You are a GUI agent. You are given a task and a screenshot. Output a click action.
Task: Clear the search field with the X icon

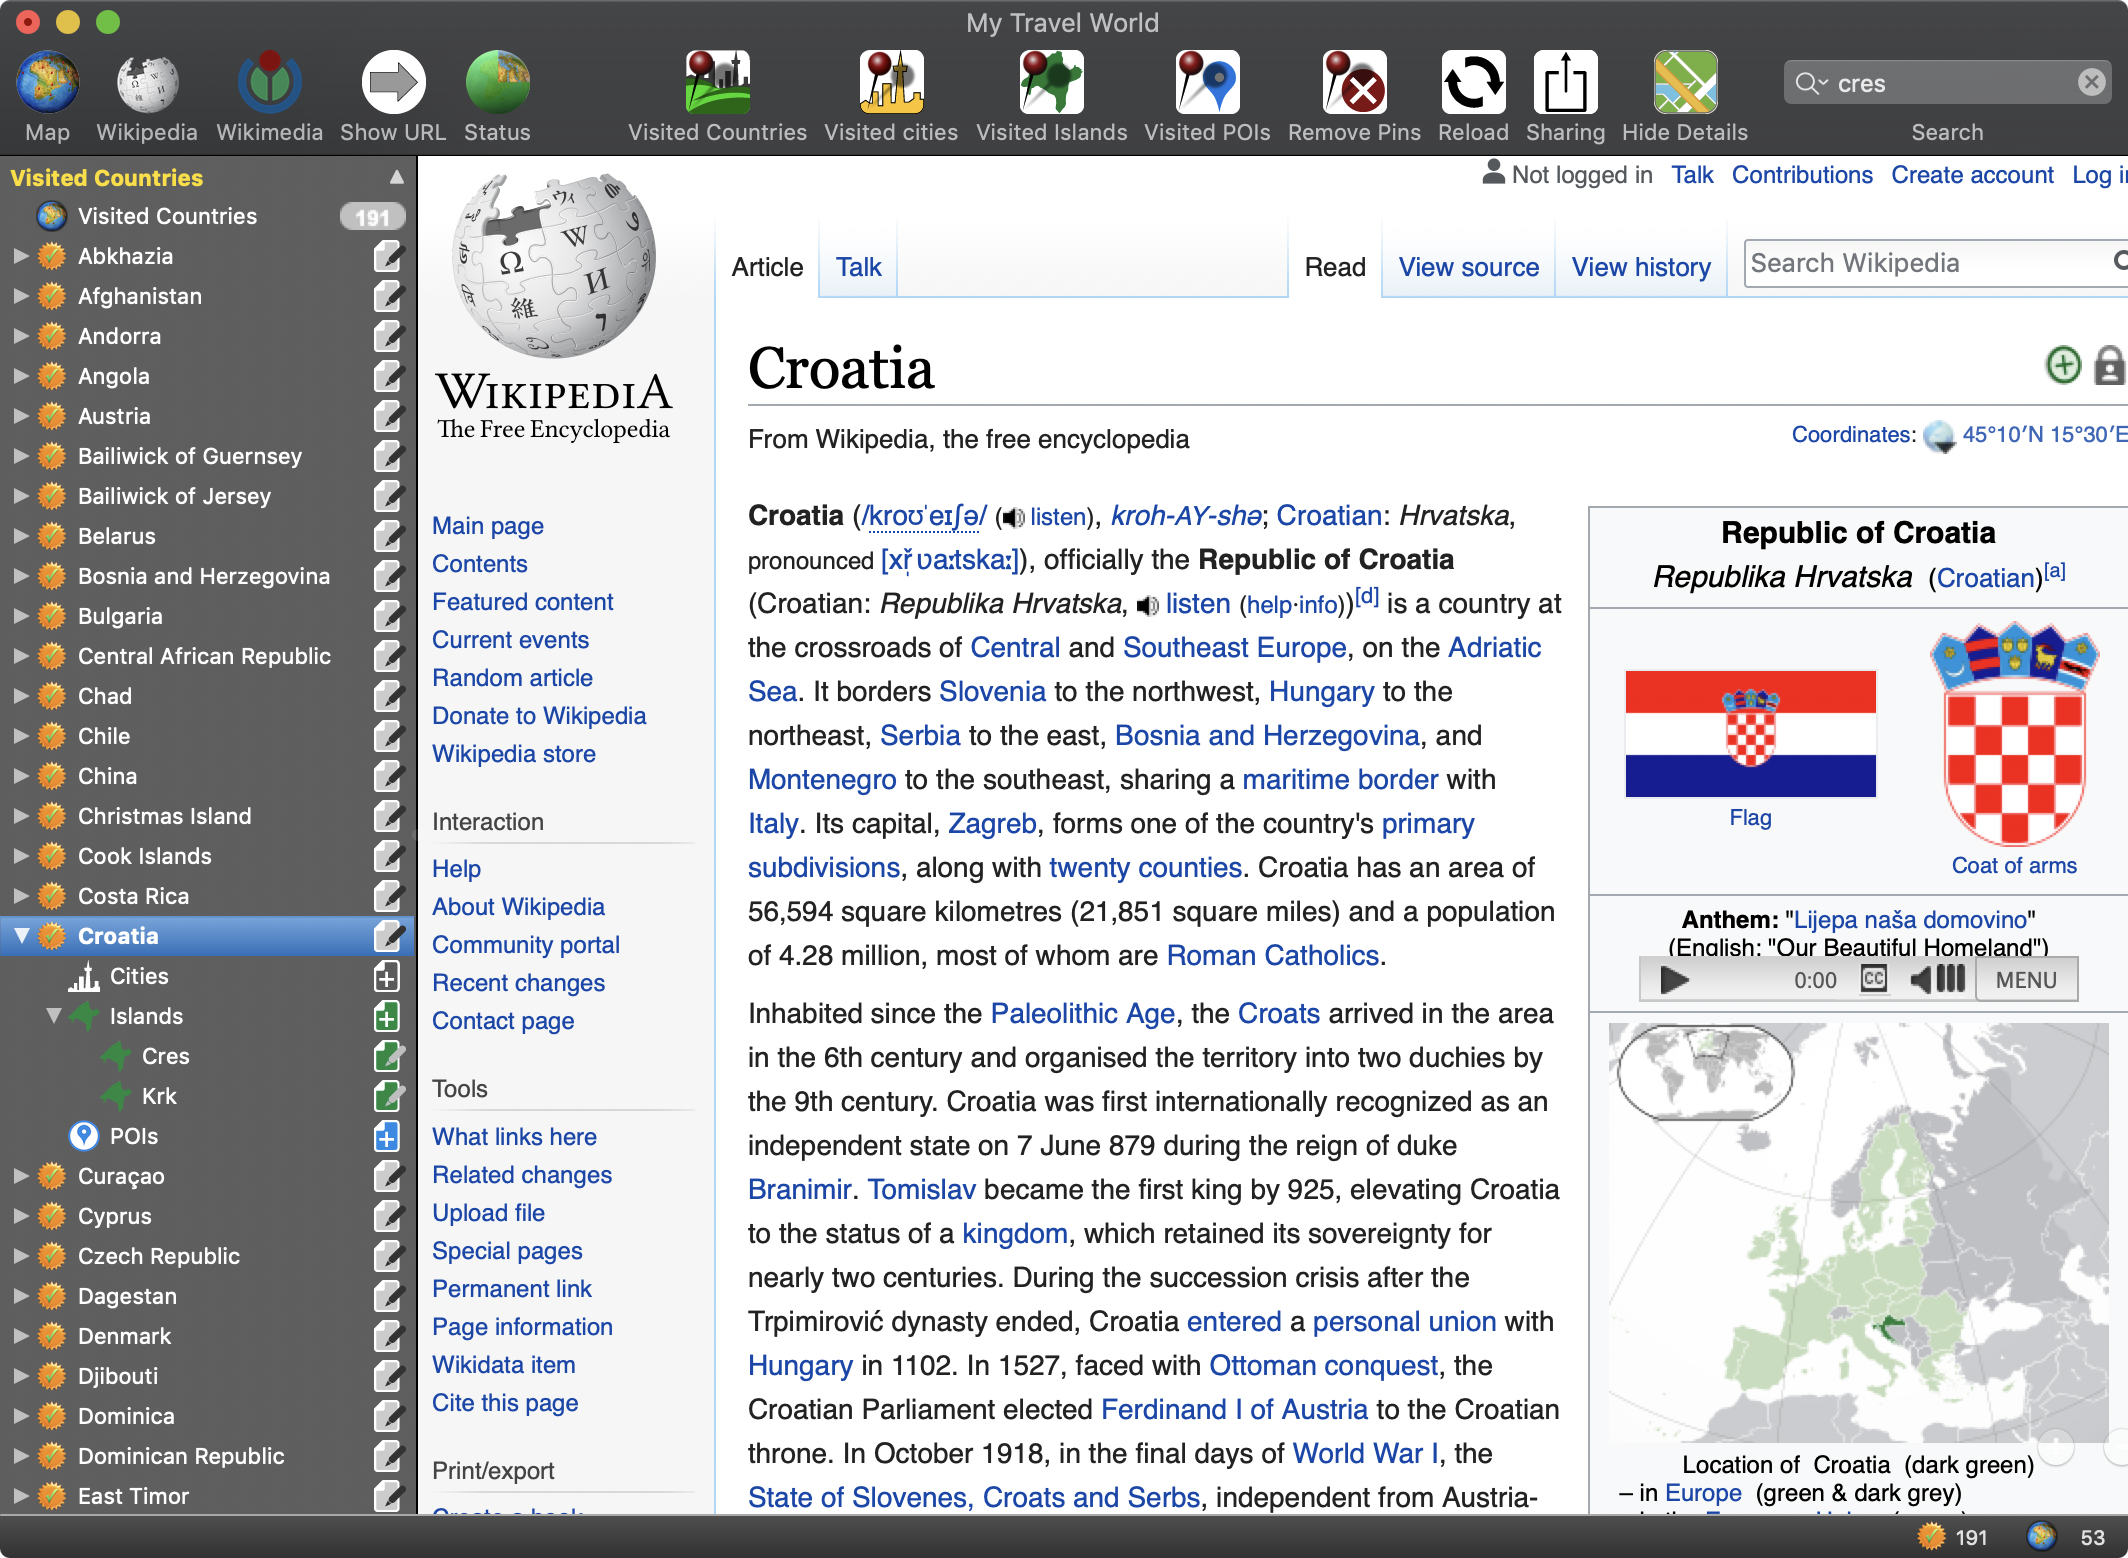pyautogui.click(x=2091, y=82)
